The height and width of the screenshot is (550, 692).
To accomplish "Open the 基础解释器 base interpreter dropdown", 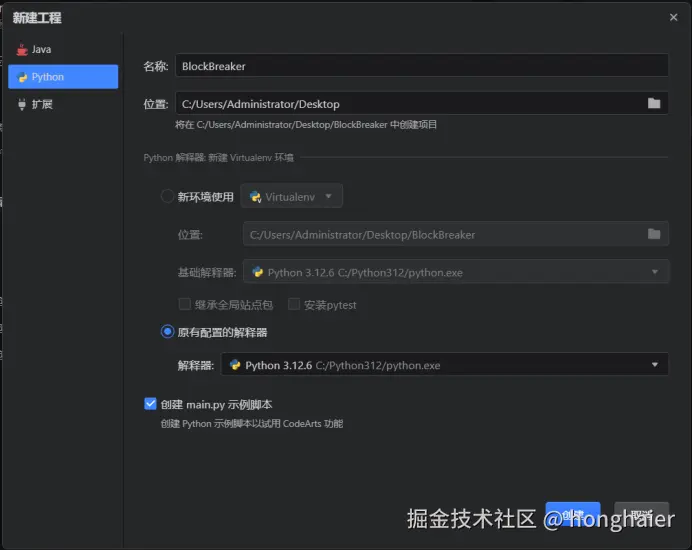I will [455, 272].
